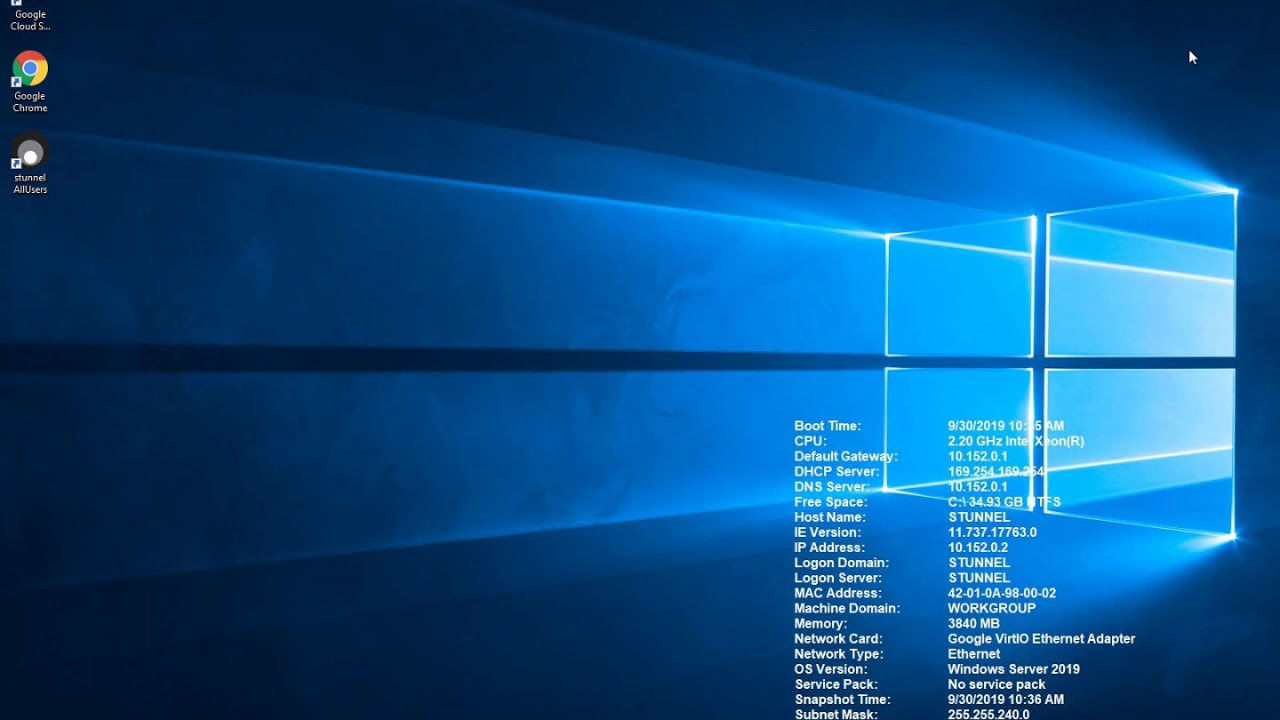Screen dimensions: 1280x720
Task: Click the "Boot Time:" label
Action: pos(827,426)
